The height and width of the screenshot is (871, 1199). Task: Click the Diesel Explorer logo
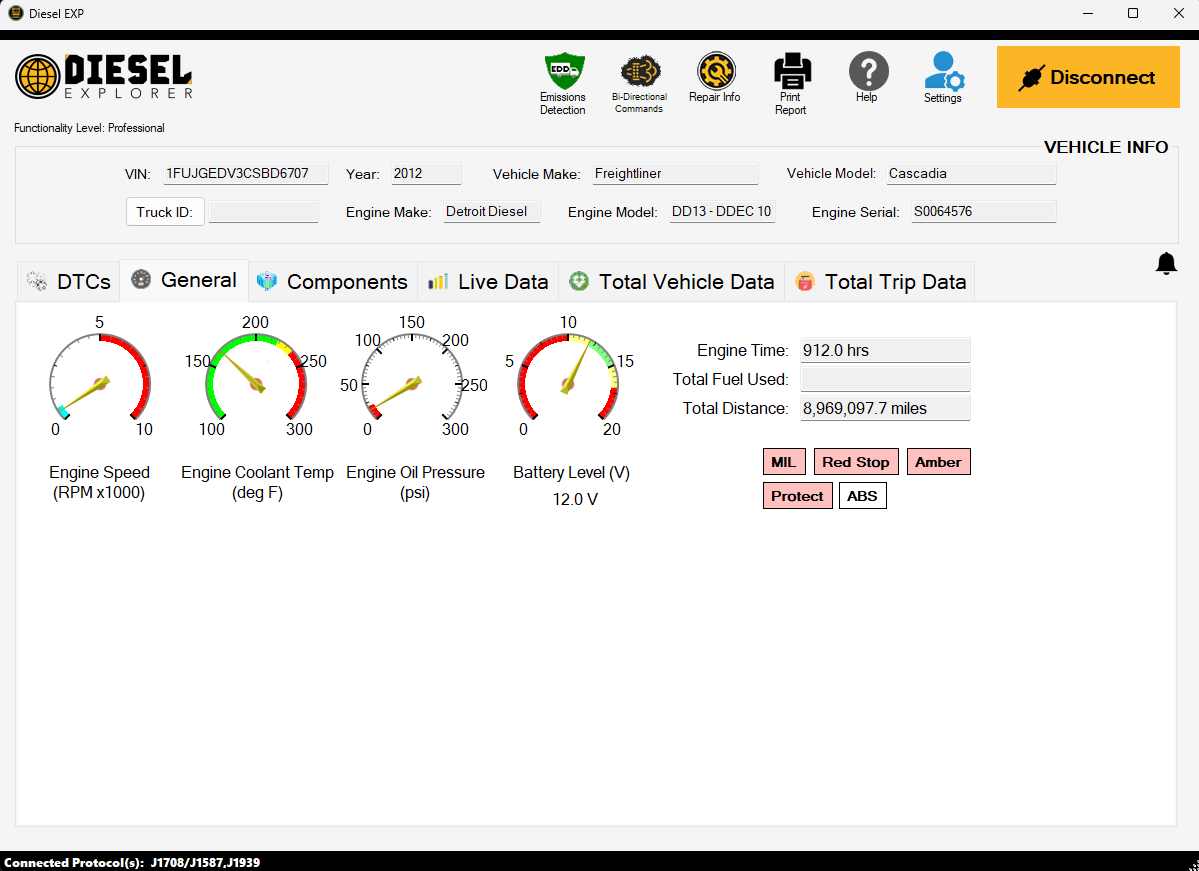pos(104,76)
